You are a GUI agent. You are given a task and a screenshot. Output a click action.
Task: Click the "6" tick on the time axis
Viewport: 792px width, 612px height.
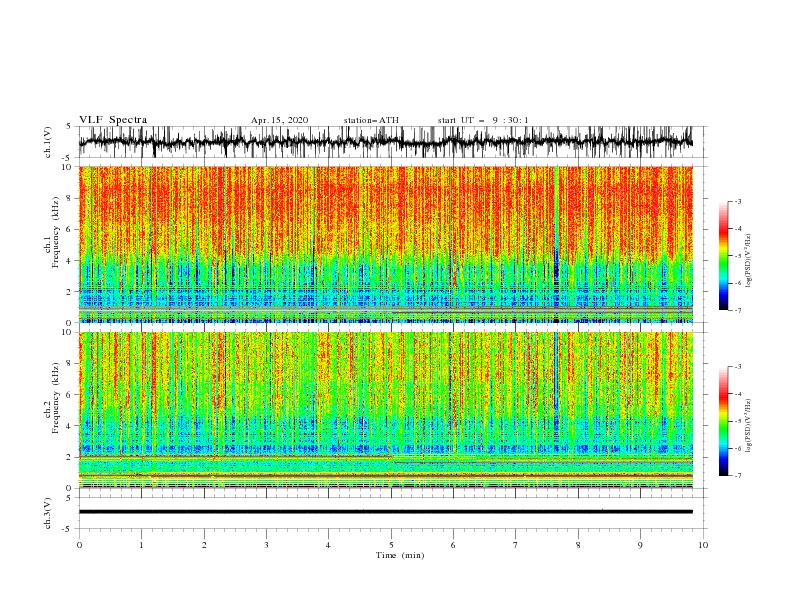(453, 545)
